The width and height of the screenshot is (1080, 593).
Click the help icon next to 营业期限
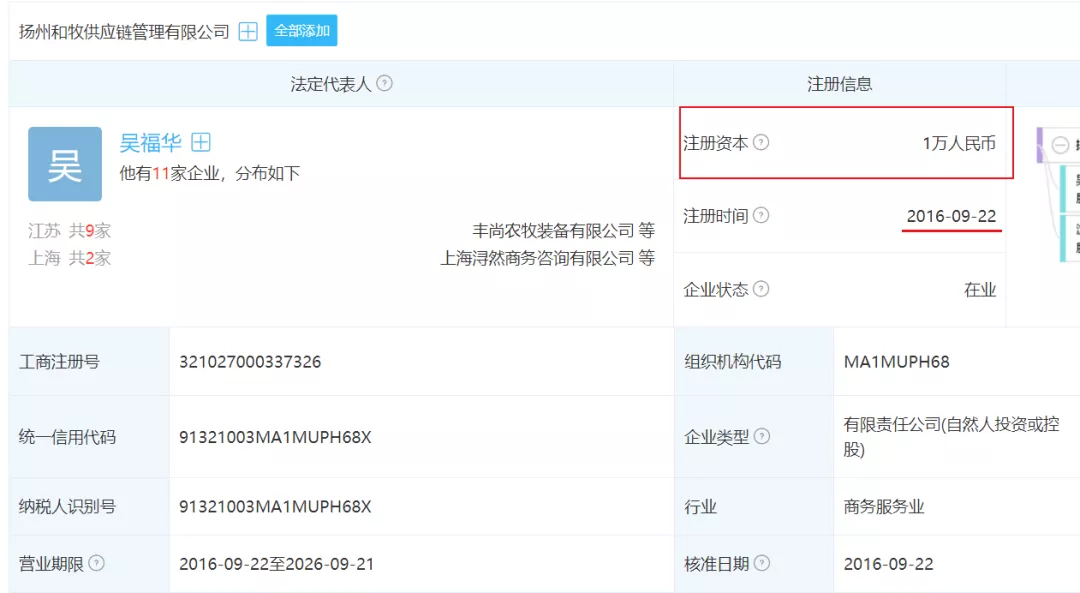(96, 563)
